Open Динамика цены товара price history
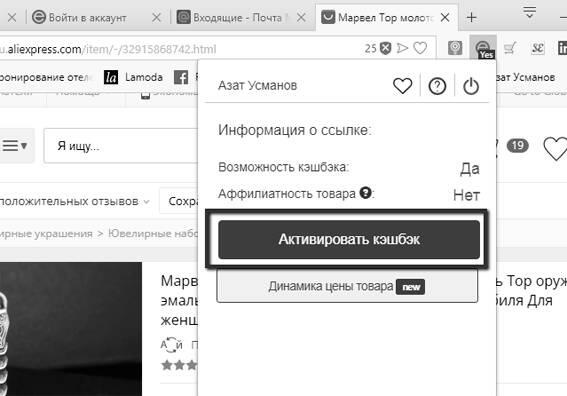This screenshot has width=567, height=396. [x=347, y=286]
